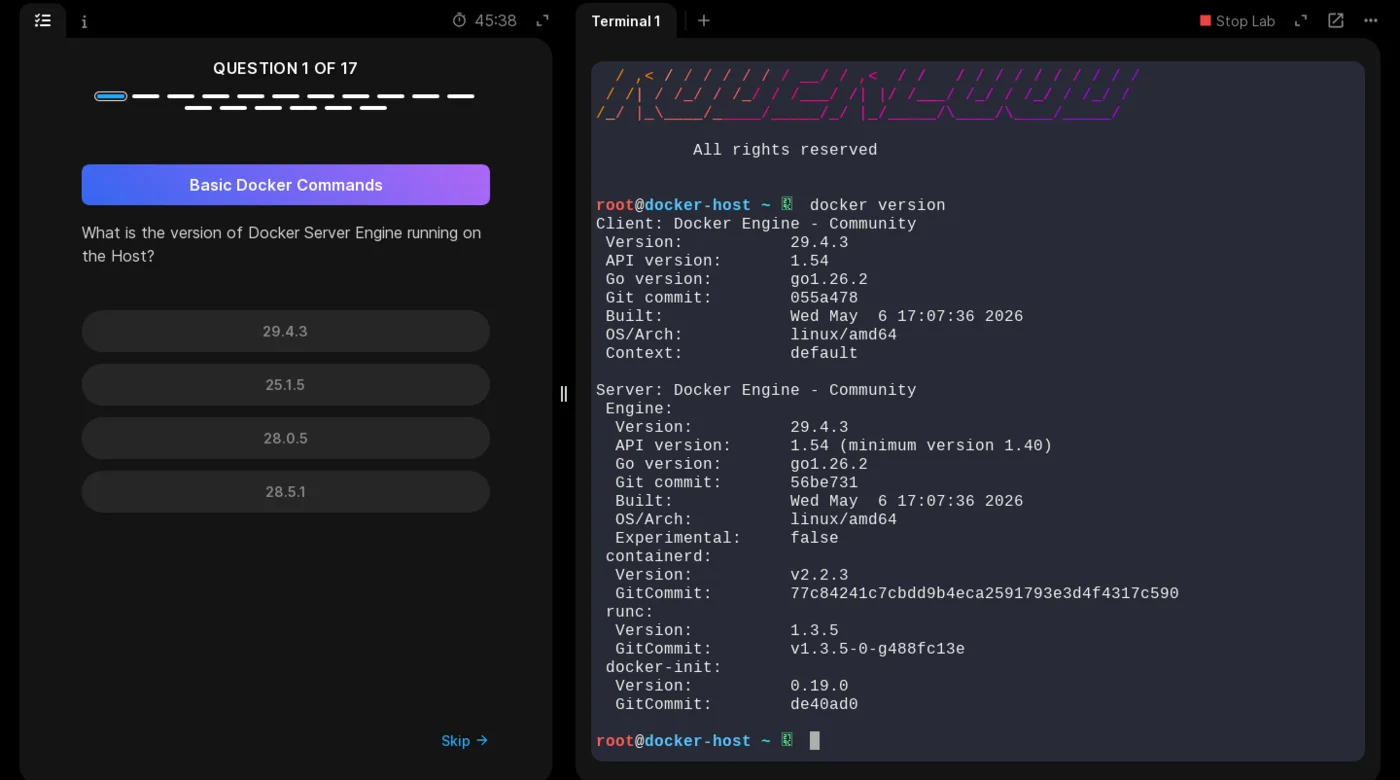1400x780 pixels.
Task: Click the 'Server: Docker Engine - Community' line
Action: tap(756, 390)
